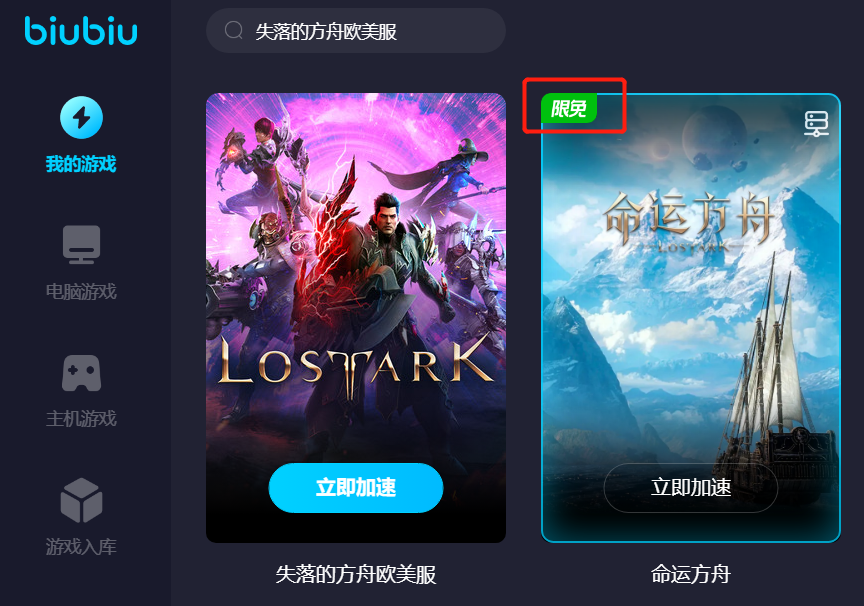Image resolution: width=864 pixels, height=606 pixels.
Task: Click the 失落的方舟欧美服 game title
Action: point(356,575)
